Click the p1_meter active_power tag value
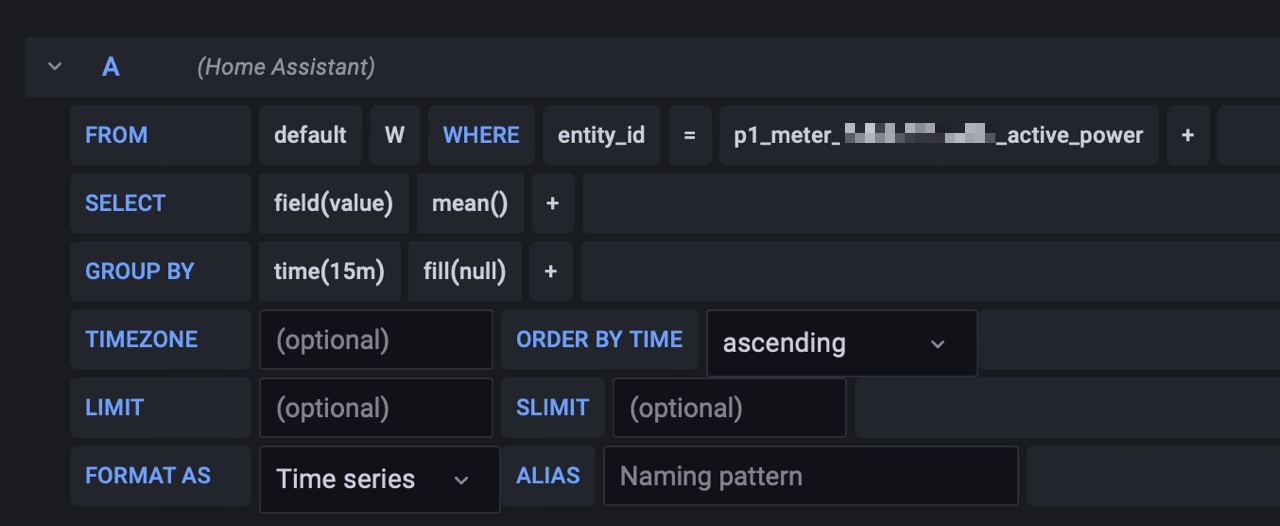The width and height of the screenshot is (1280, 526). tap(938, 135)
